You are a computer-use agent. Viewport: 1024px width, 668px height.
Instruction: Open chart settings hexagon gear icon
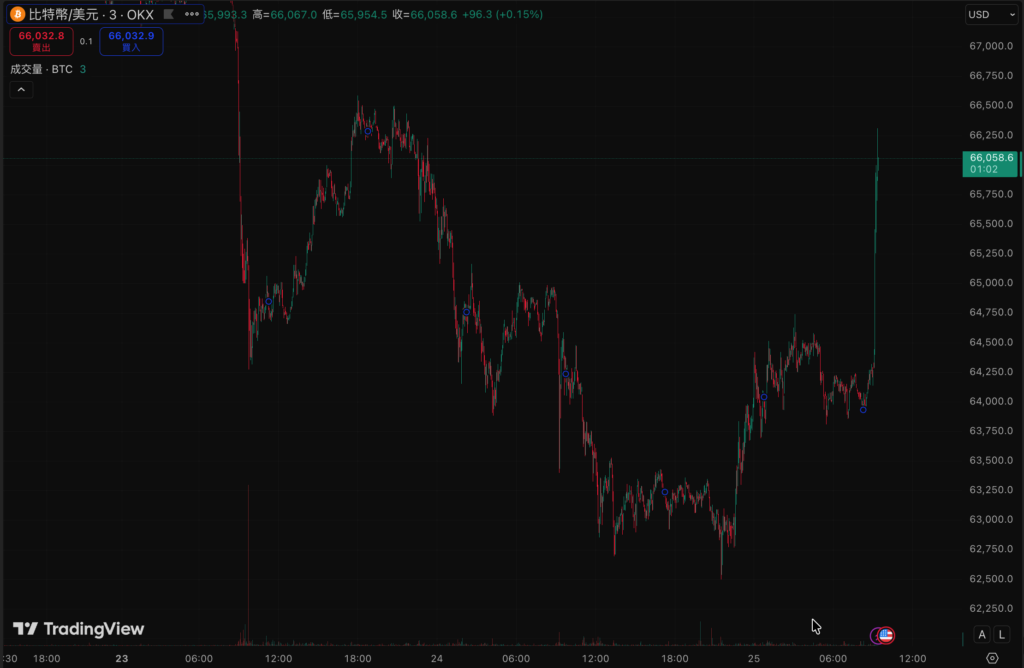click(992, 658)
